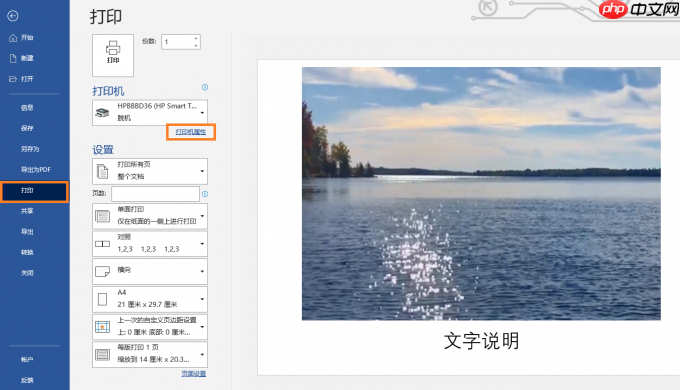Image resolution: width=680 pixels, height=390 pixels.
Task: Open 转换 (Convert) in the sidebar
Action: (x=27, y=252)
